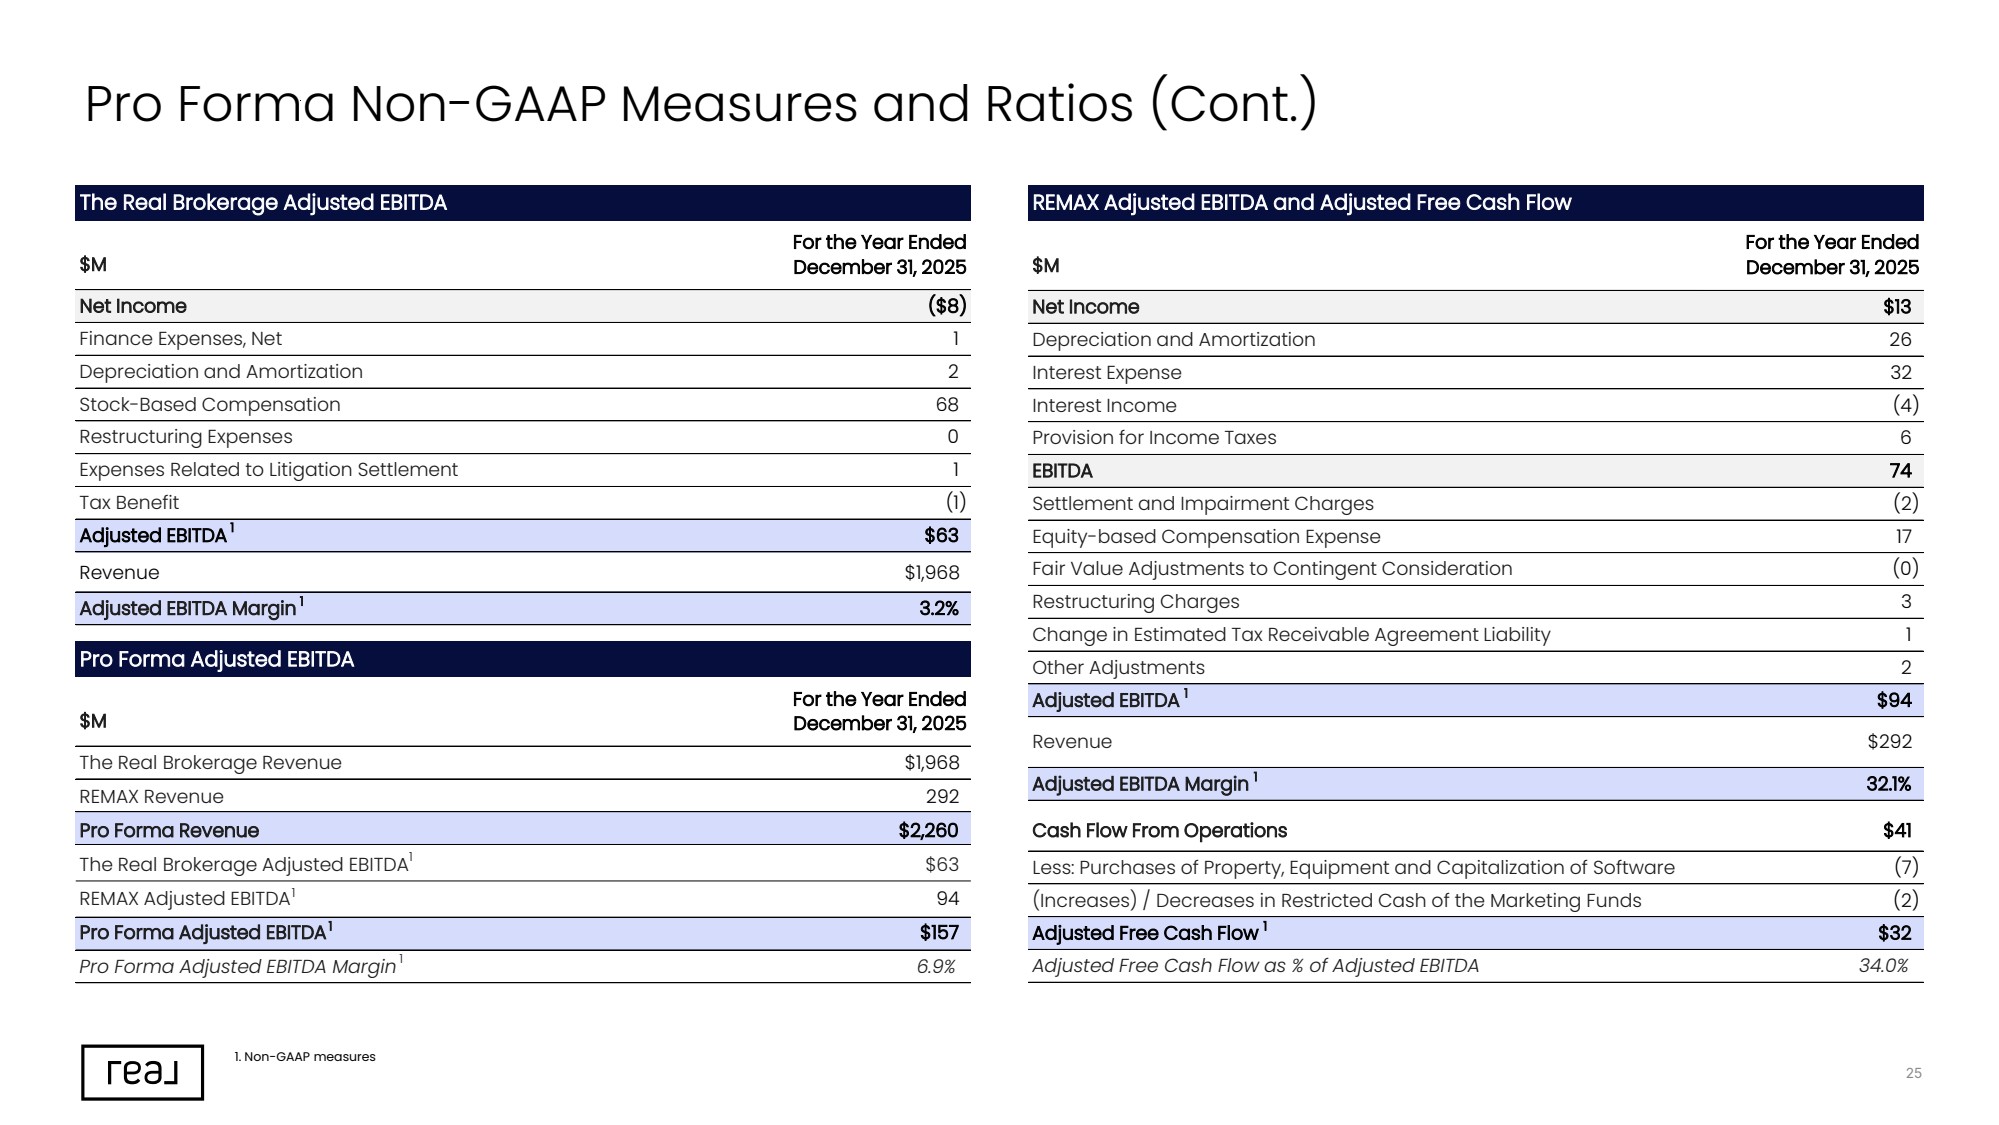
Task: Select the REMAX Net Income $13 value
Action: 1896,307
